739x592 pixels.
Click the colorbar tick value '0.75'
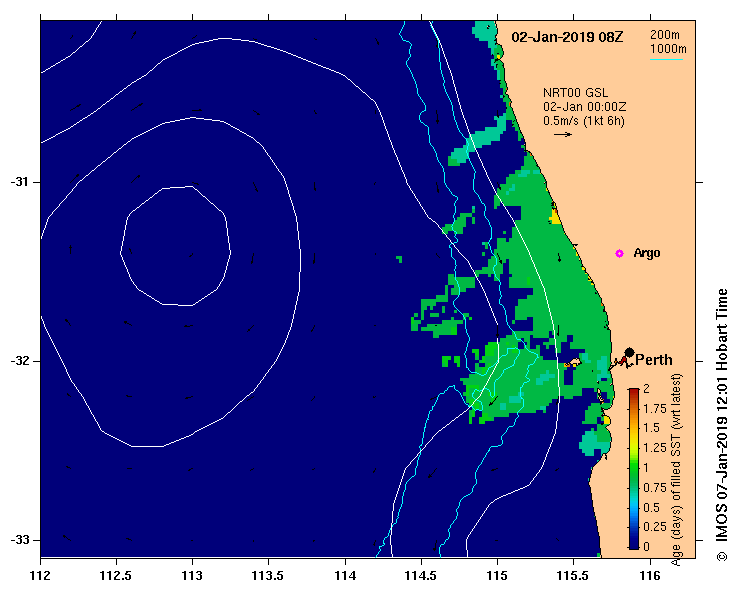(x=655, y=488)
